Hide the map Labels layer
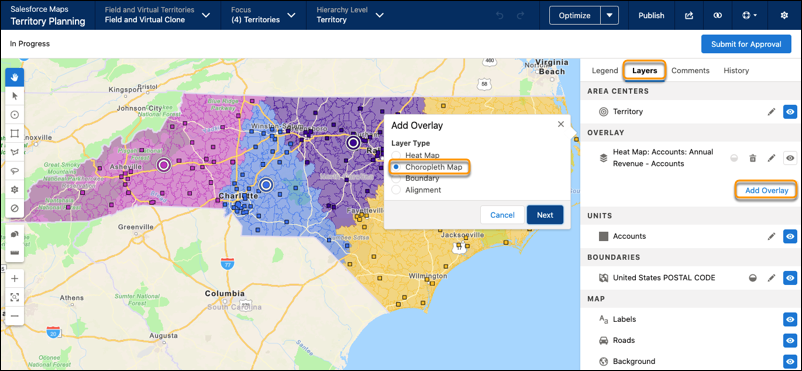802x371 pixels. (790, 319)
